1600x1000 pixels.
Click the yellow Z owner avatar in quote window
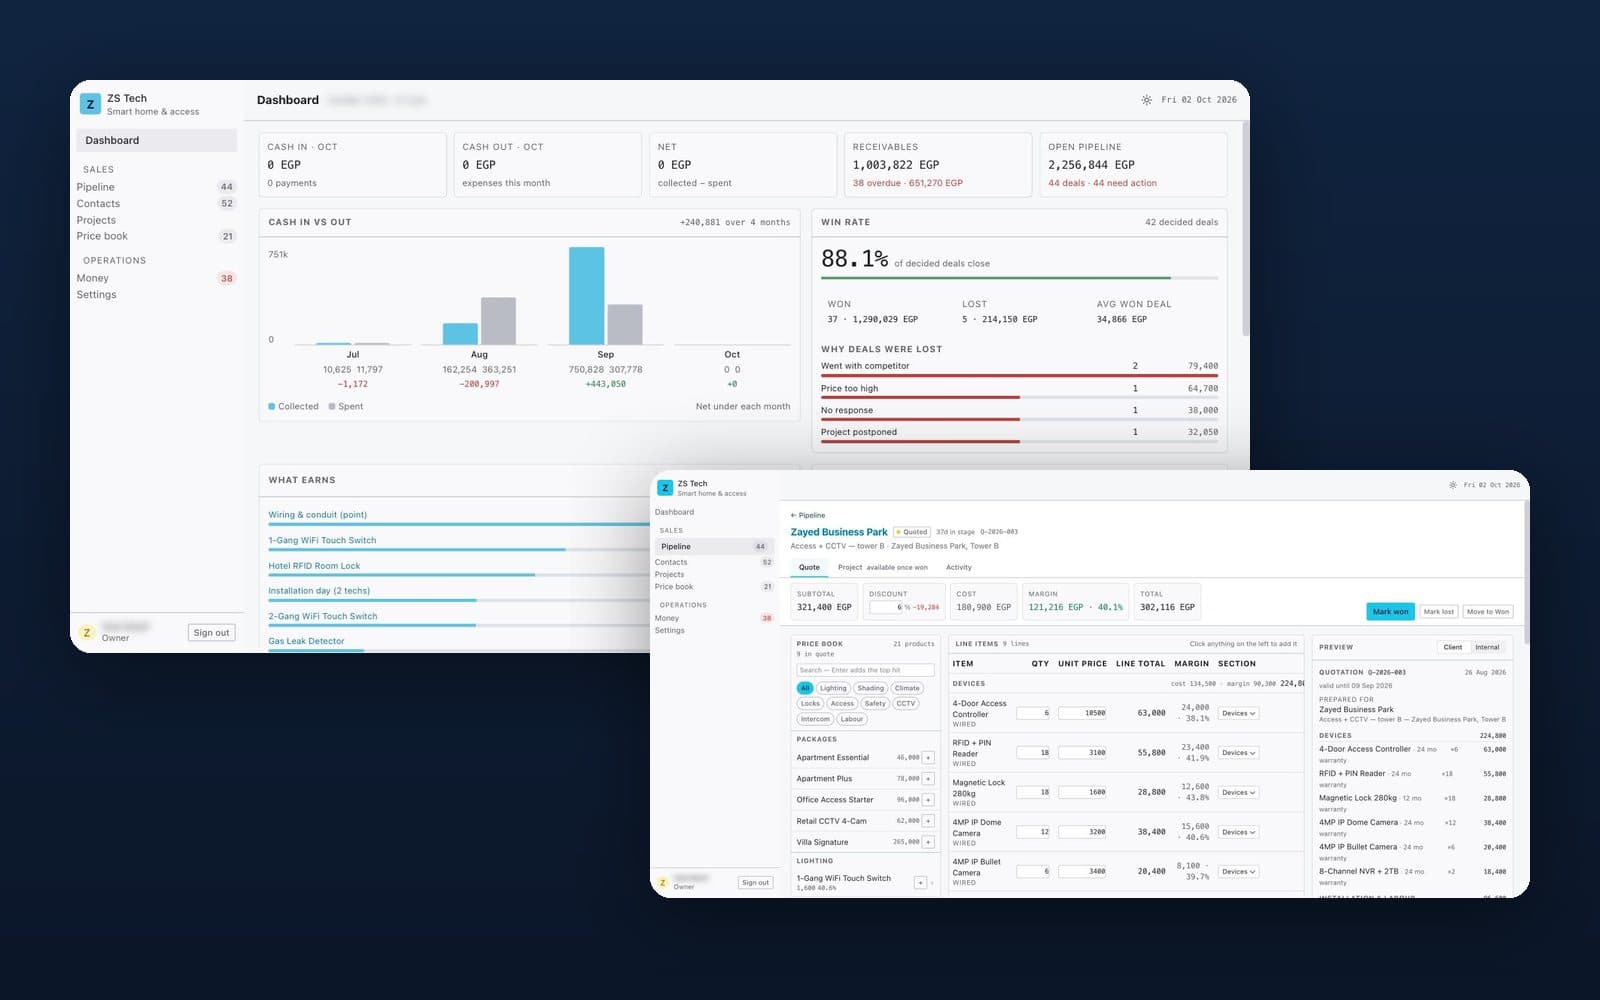[662, 883]
